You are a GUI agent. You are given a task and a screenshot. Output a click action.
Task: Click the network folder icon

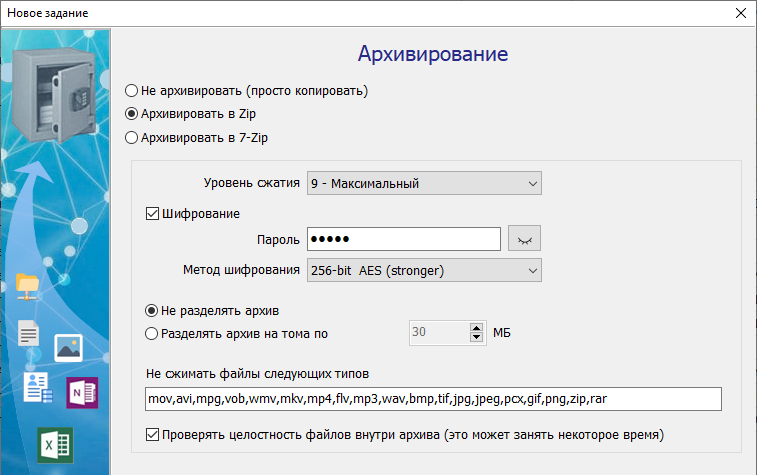[28, 284]
